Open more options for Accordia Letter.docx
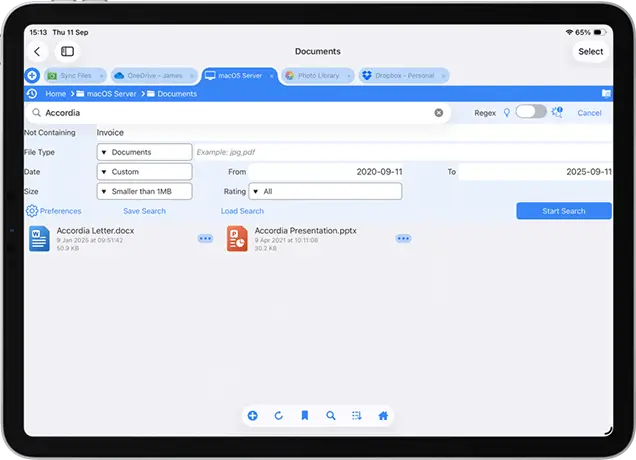The image size is (636, 460). click(x=205, y=239)
